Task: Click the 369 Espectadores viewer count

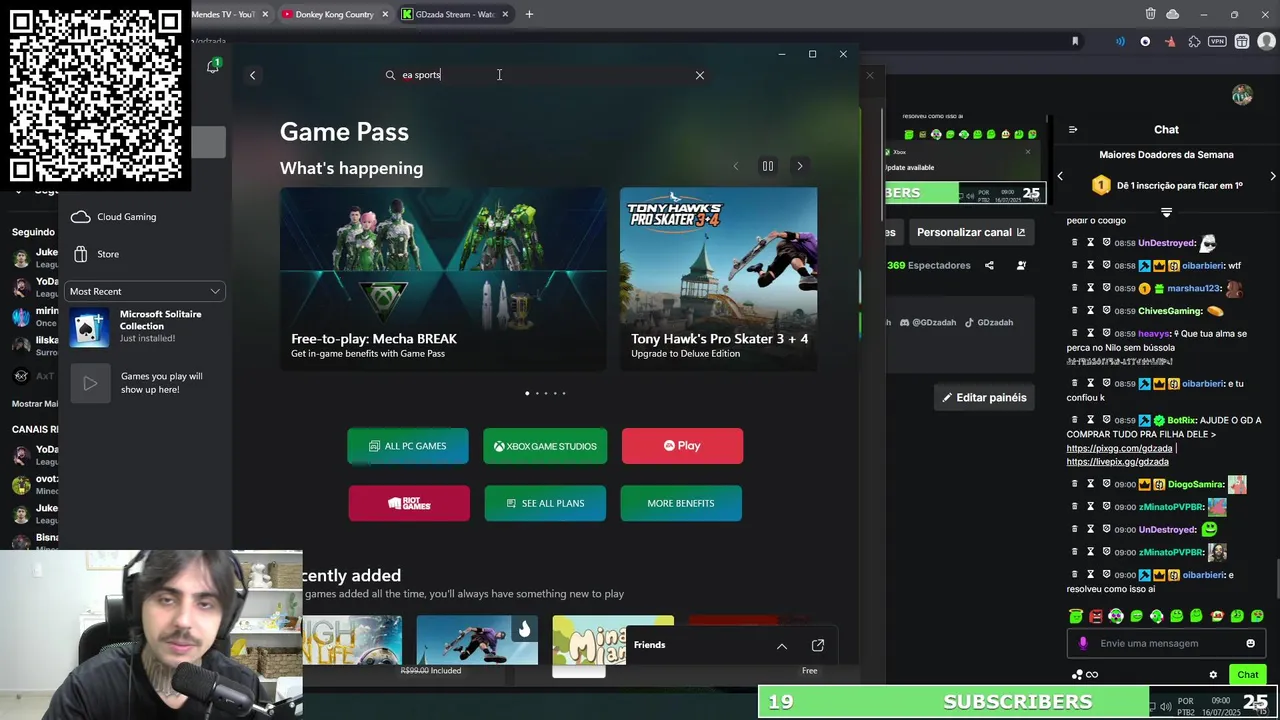Action: point(929,265)
